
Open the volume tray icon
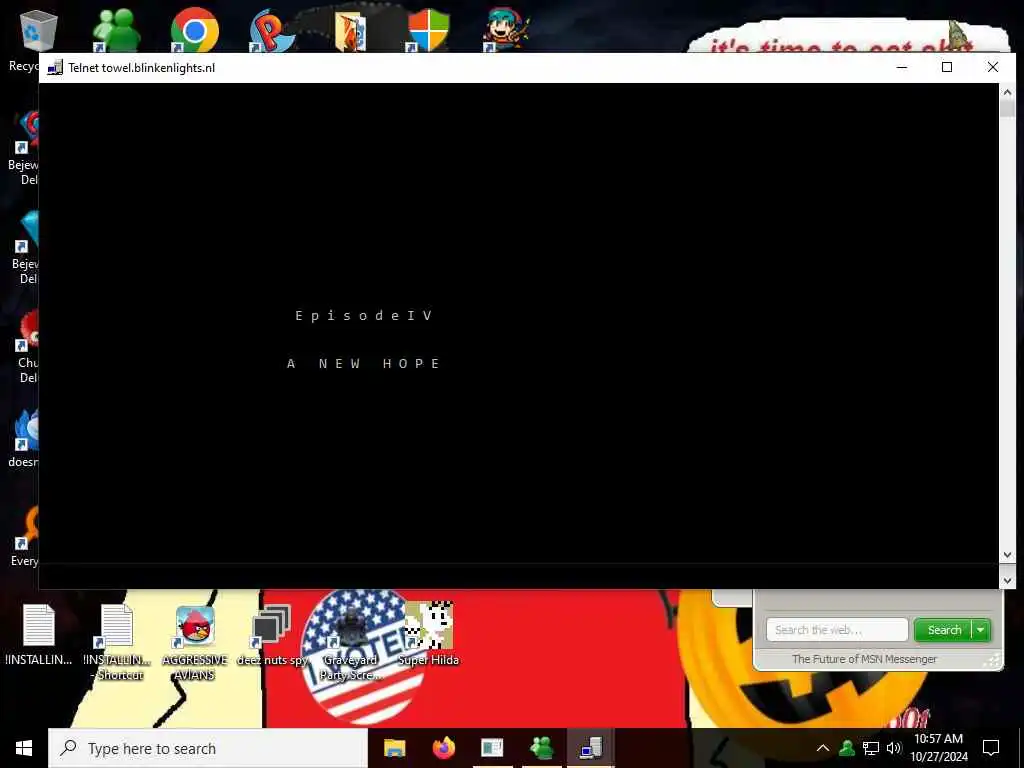(893, 748)
